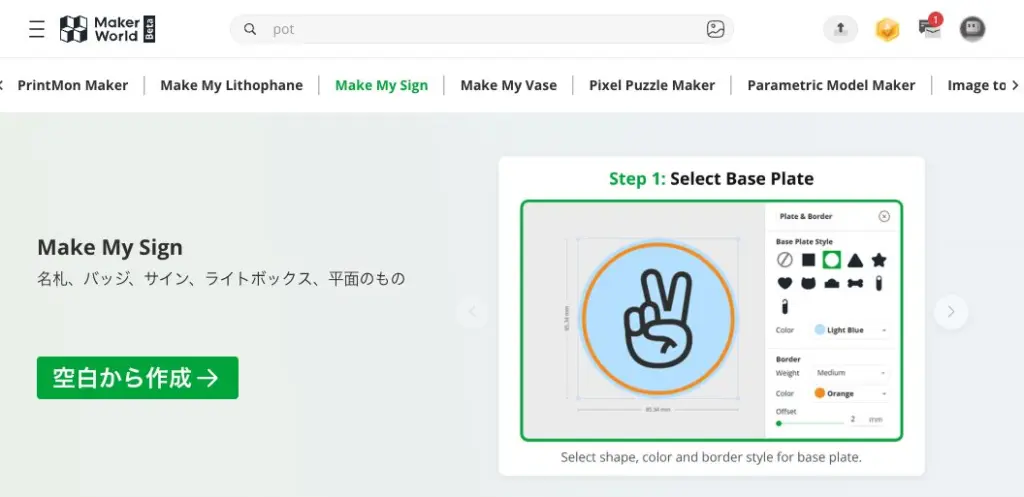Select the star base plate shape

(x=879, y=260)
